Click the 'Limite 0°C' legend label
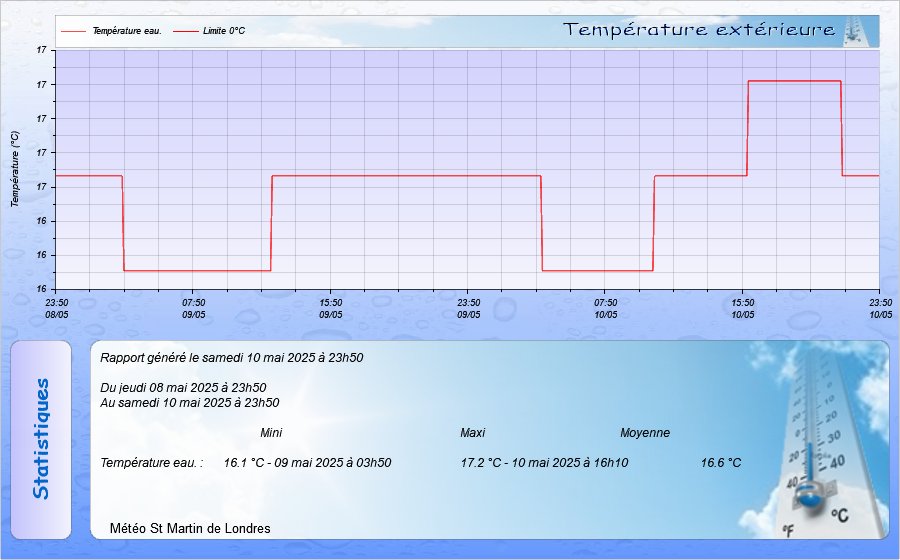 click(x=224, y=31)
